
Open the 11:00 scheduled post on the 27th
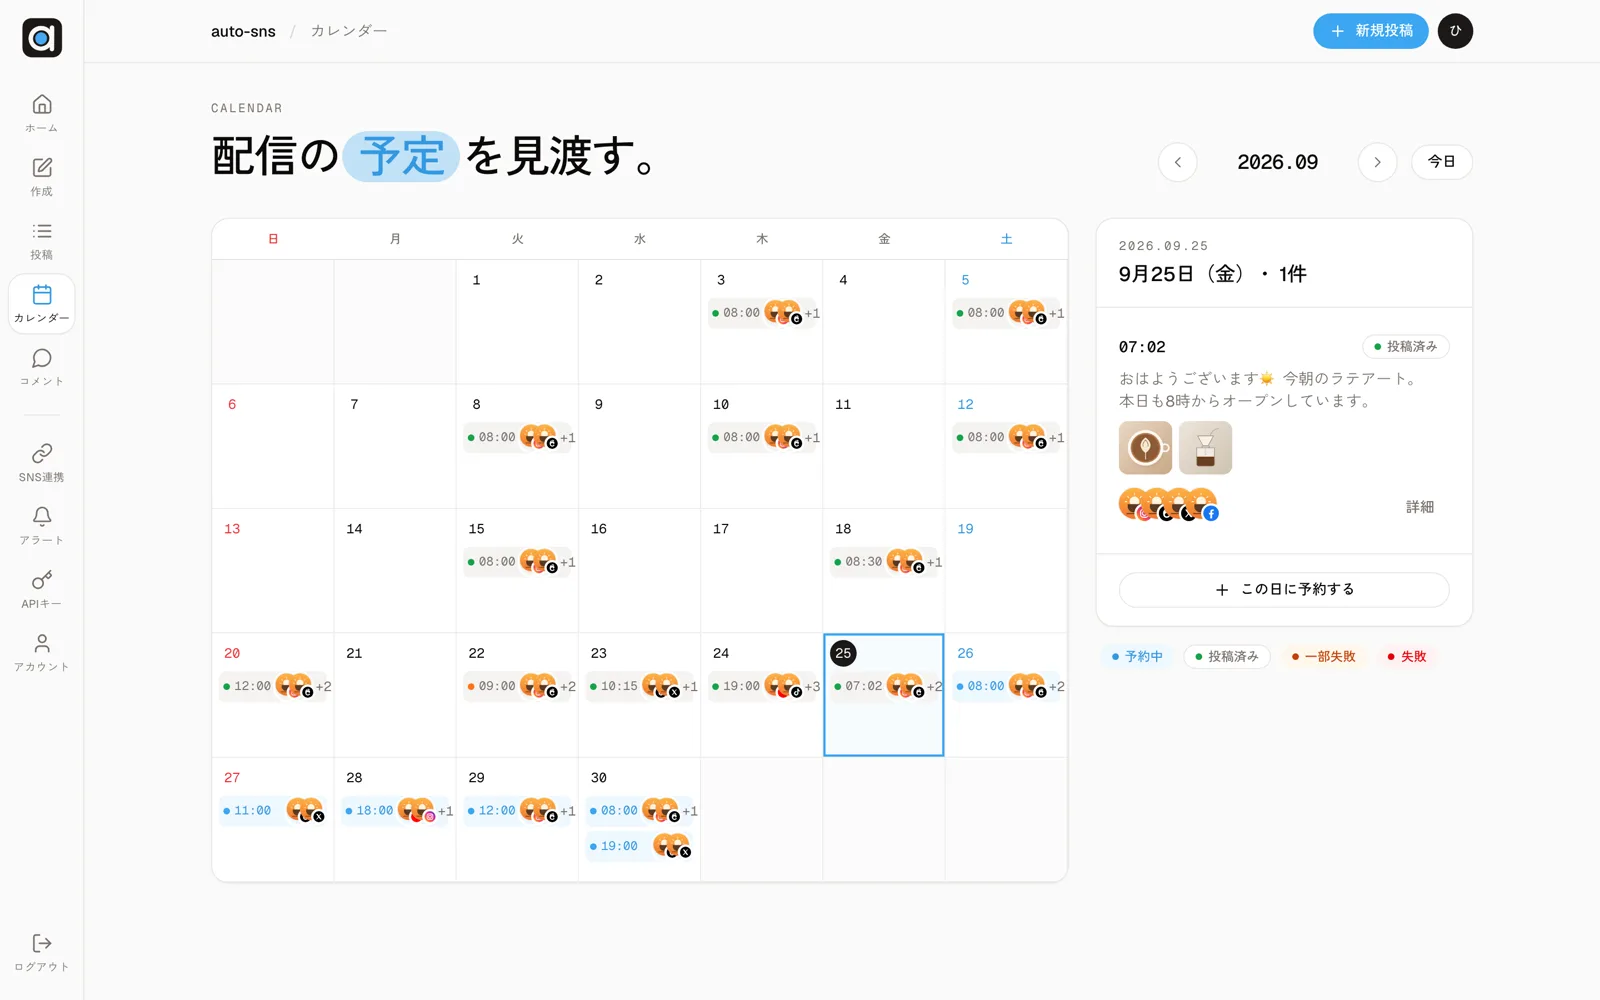274,811
